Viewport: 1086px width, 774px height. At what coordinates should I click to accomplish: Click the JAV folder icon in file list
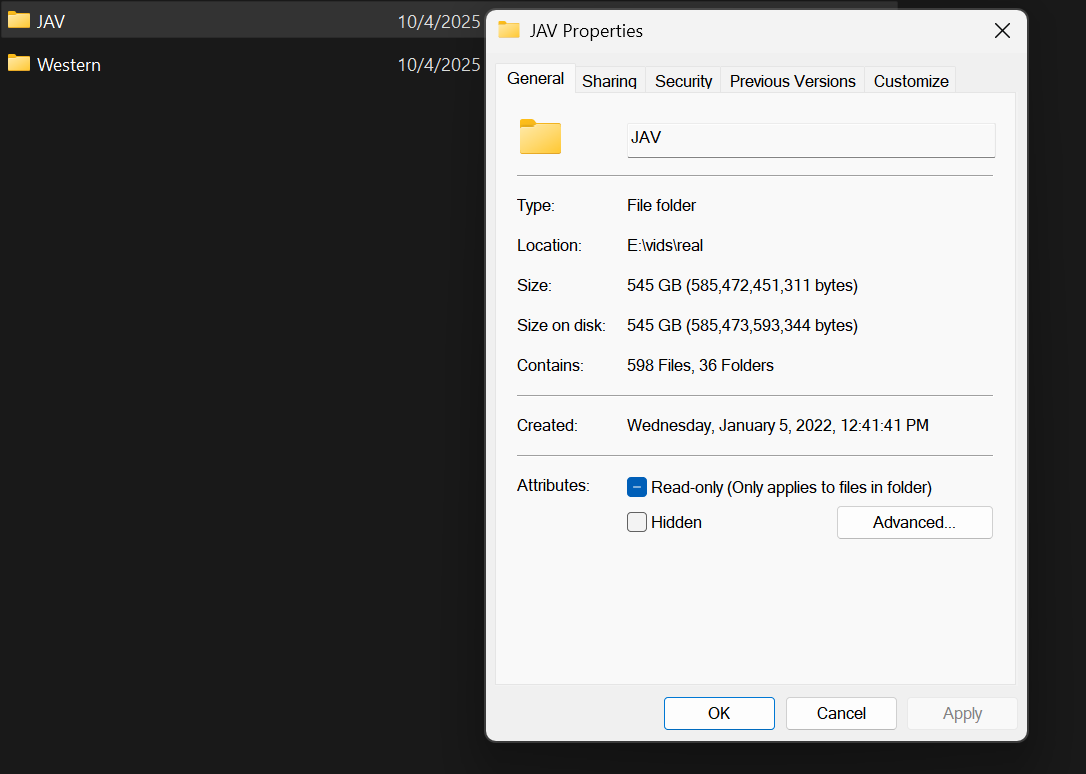tap(19, 21)
